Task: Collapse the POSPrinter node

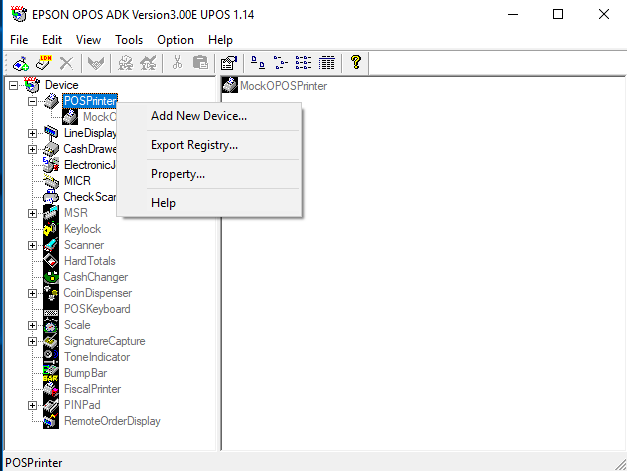Action: coord(32,101)
